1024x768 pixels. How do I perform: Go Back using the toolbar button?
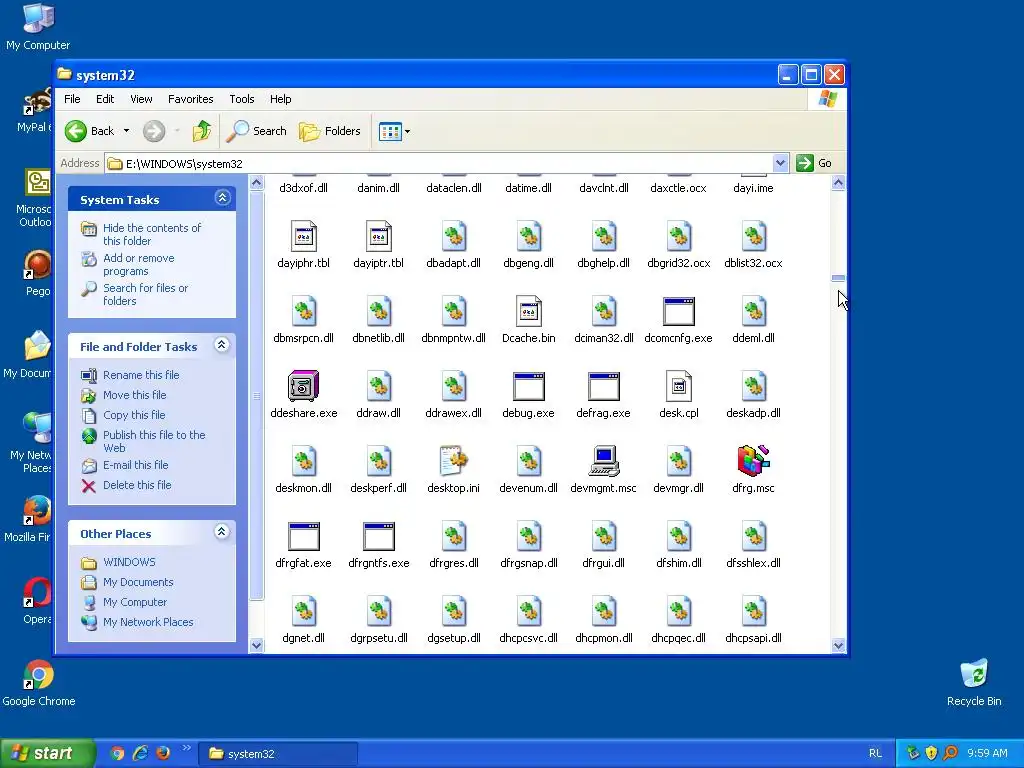pyautogui.click(x=89, y=131)
